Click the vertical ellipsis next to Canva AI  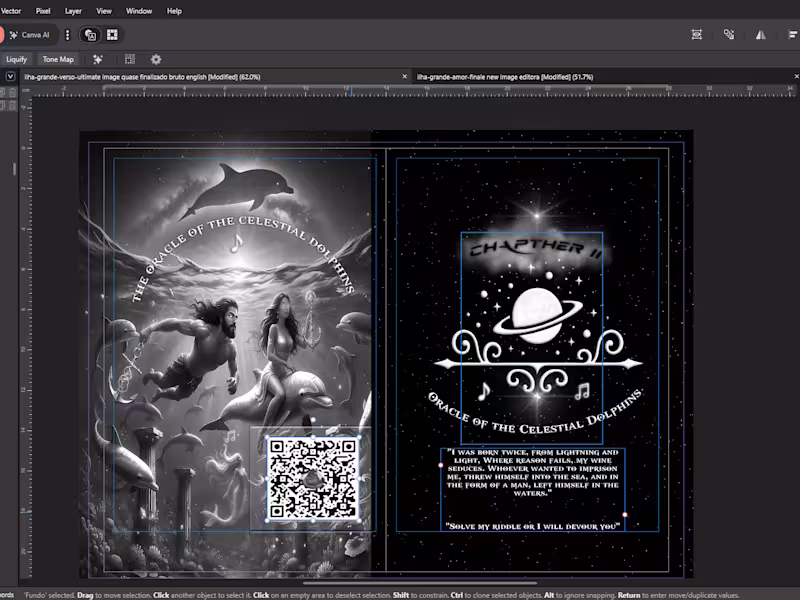point(67,34)
